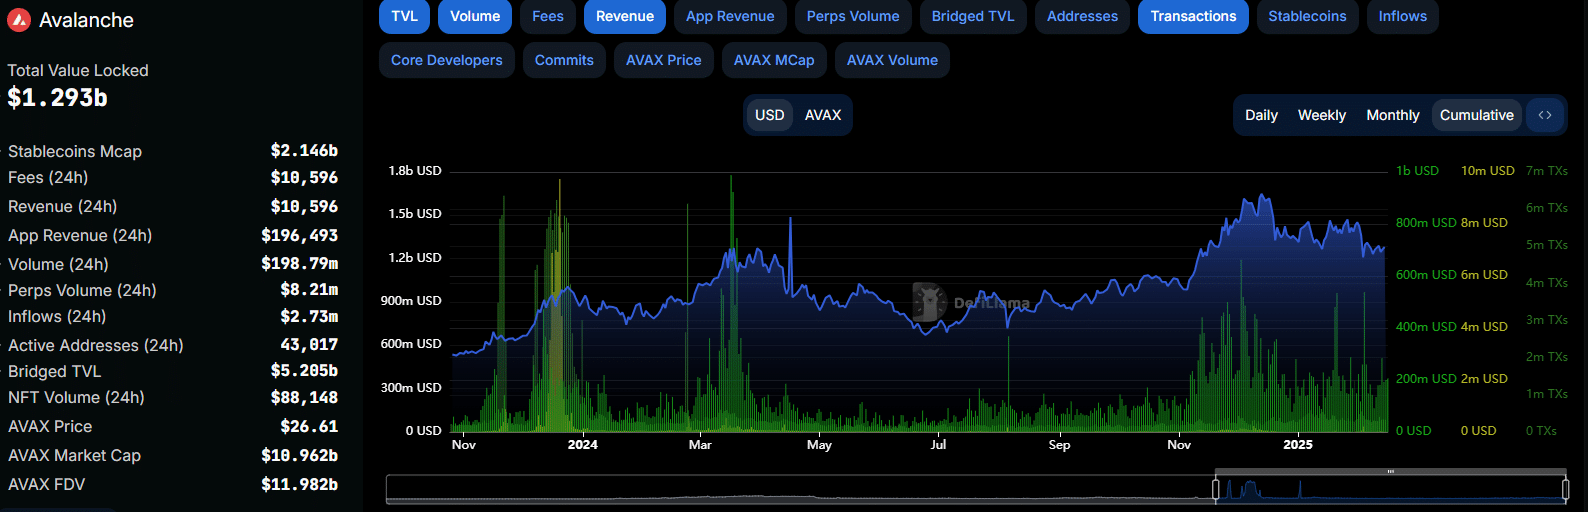Click the chart range overview bar
The image size is (1588, 512).
click(x=976, y=489)
